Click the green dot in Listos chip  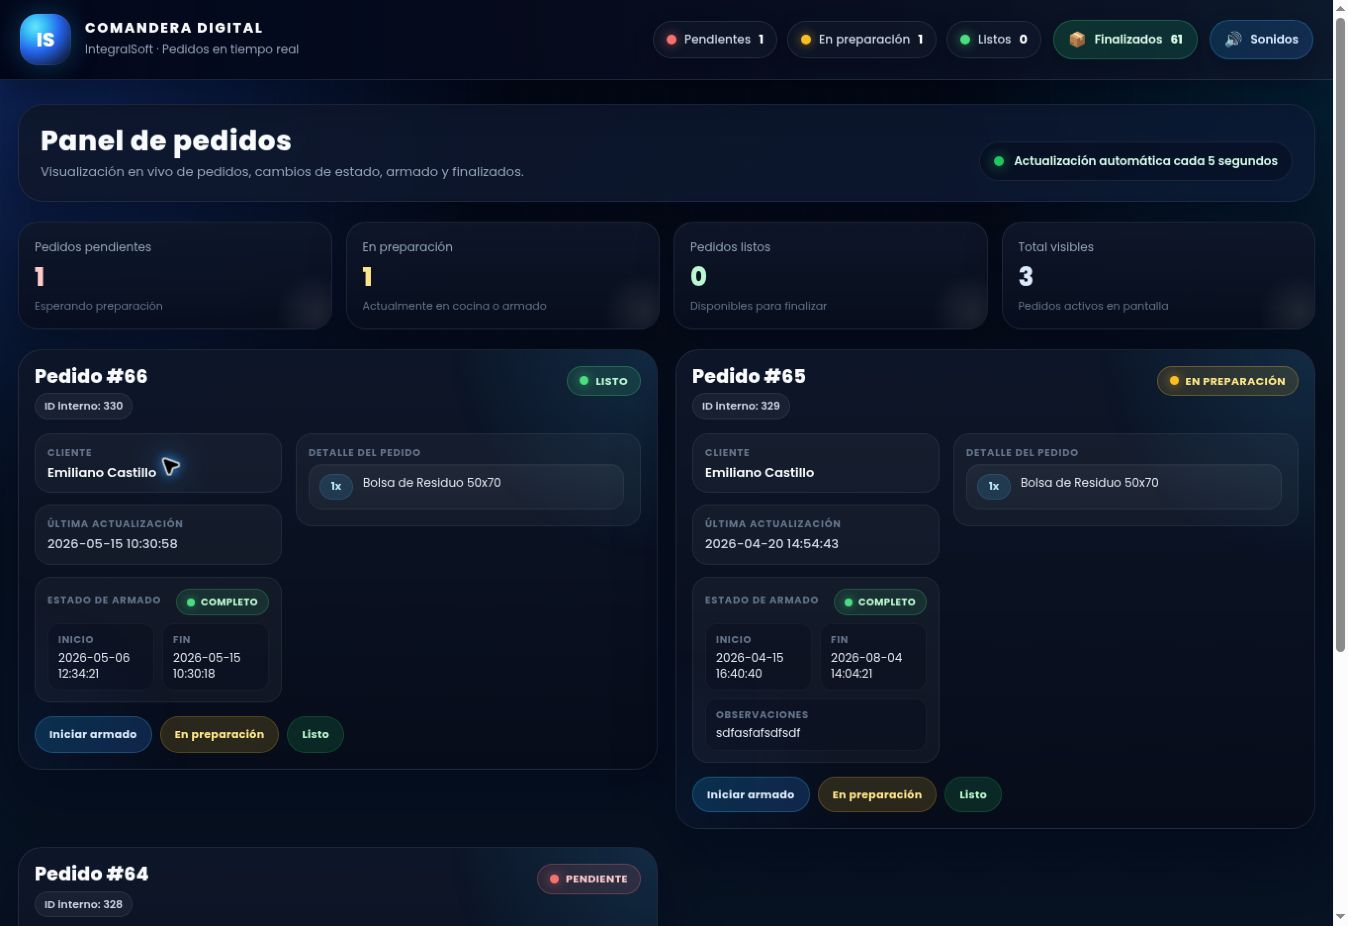tap(965, 40)
